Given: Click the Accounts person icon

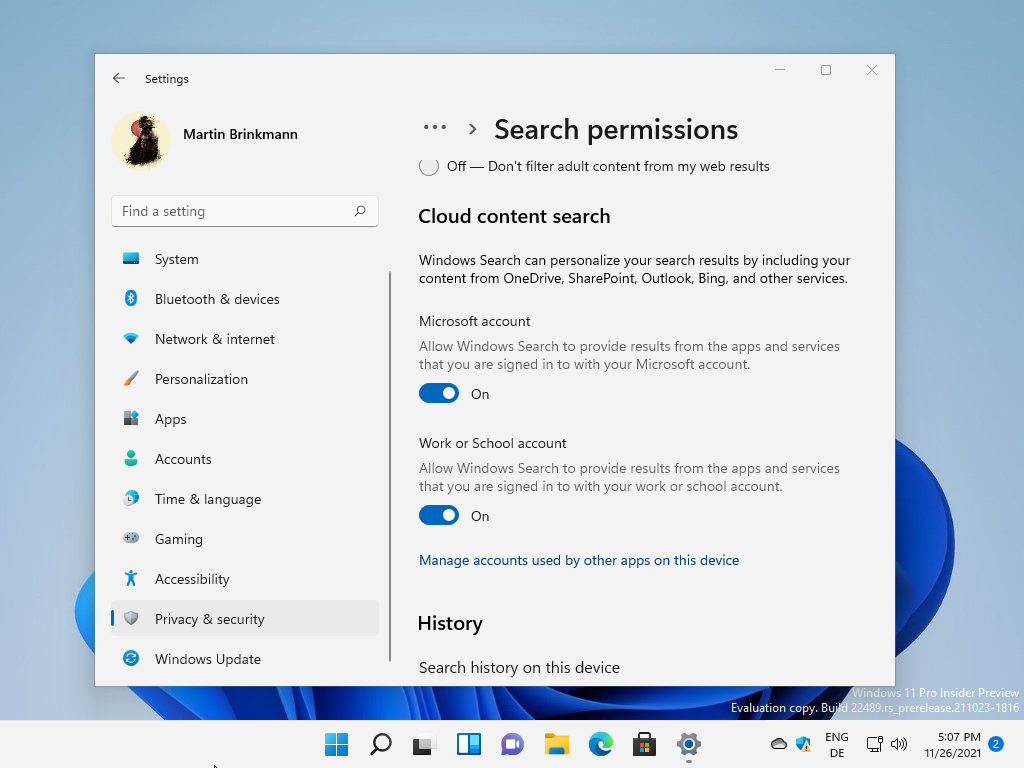Looking at the screenshot, I should pyautogui.click(x=131, y=458).
